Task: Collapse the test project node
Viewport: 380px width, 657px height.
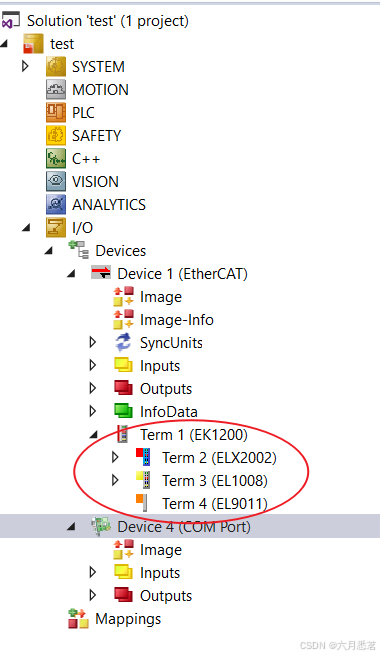Action: (x=5, y=44)
